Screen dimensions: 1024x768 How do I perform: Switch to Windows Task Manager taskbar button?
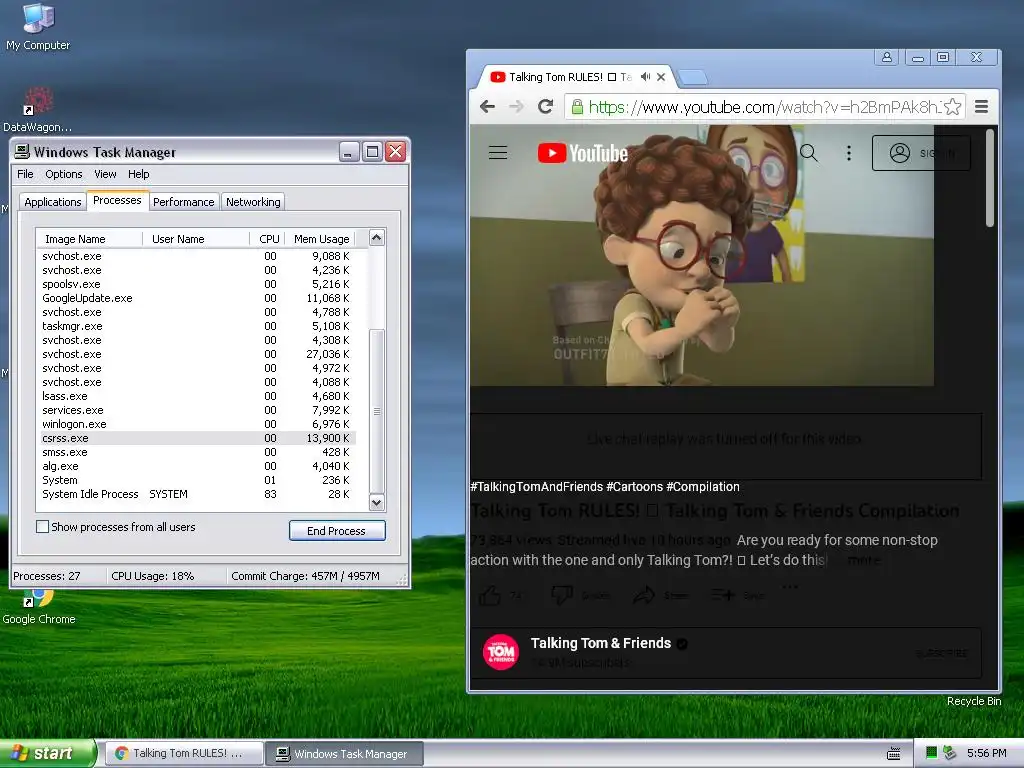coord(345,754)
